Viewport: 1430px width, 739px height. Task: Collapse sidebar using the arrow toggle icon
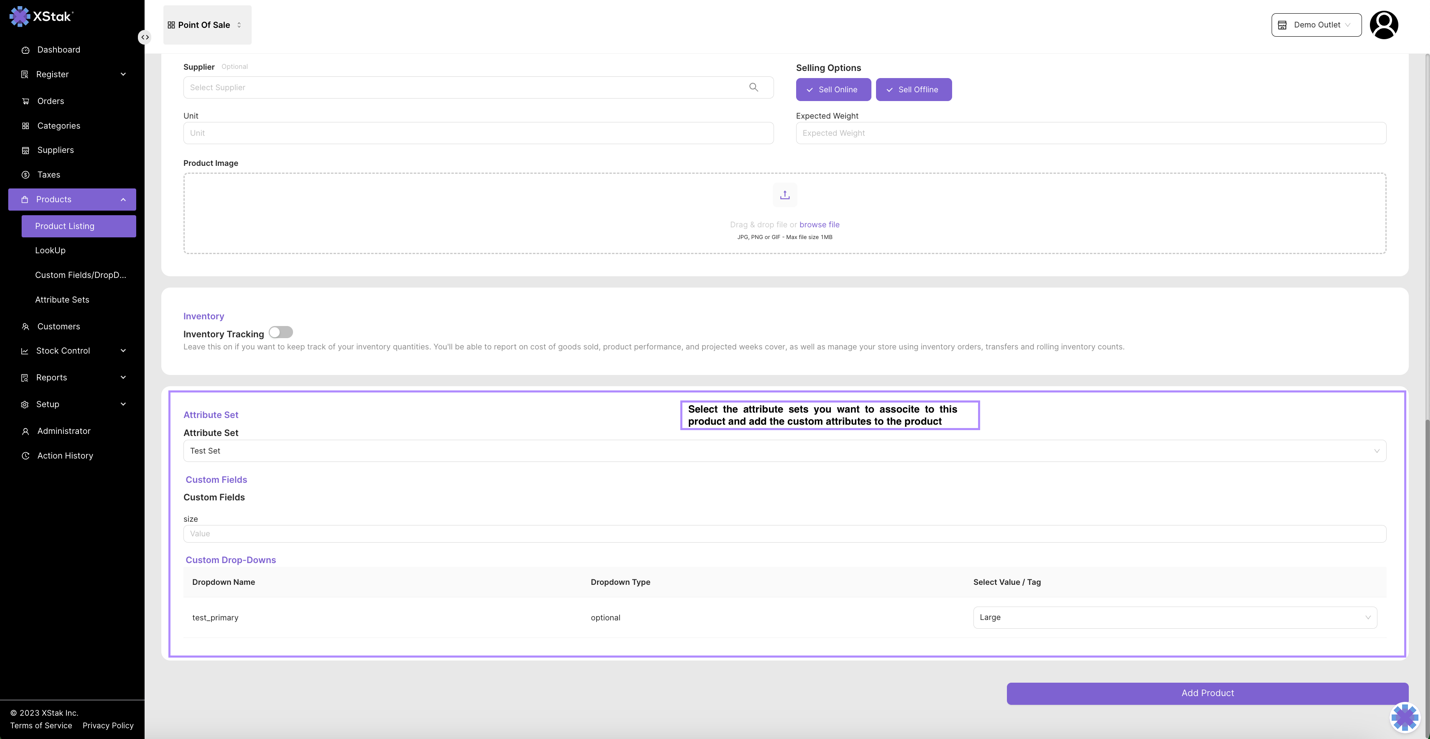[x=145, y=37]
